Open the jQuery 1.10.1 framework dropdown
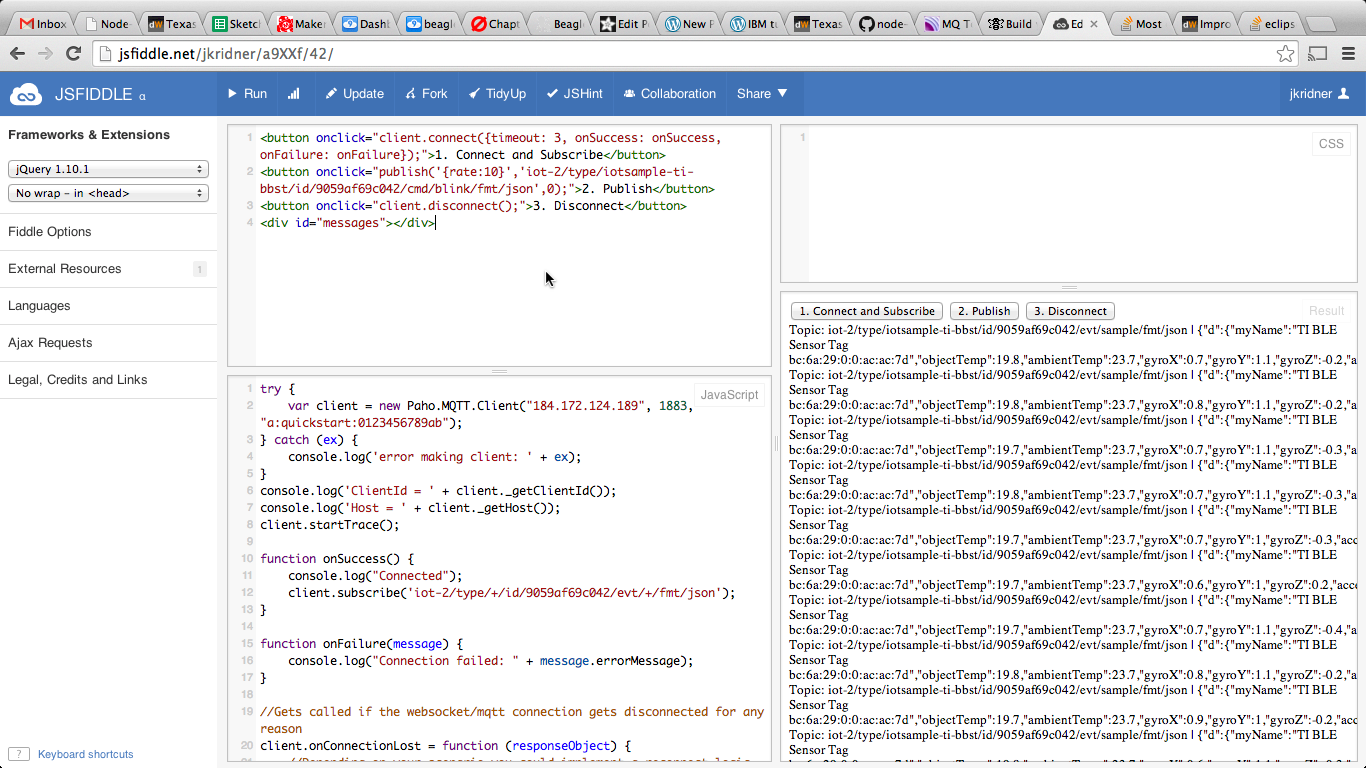The height and width of the screenshot is (768, 1366). coord(108,170)
